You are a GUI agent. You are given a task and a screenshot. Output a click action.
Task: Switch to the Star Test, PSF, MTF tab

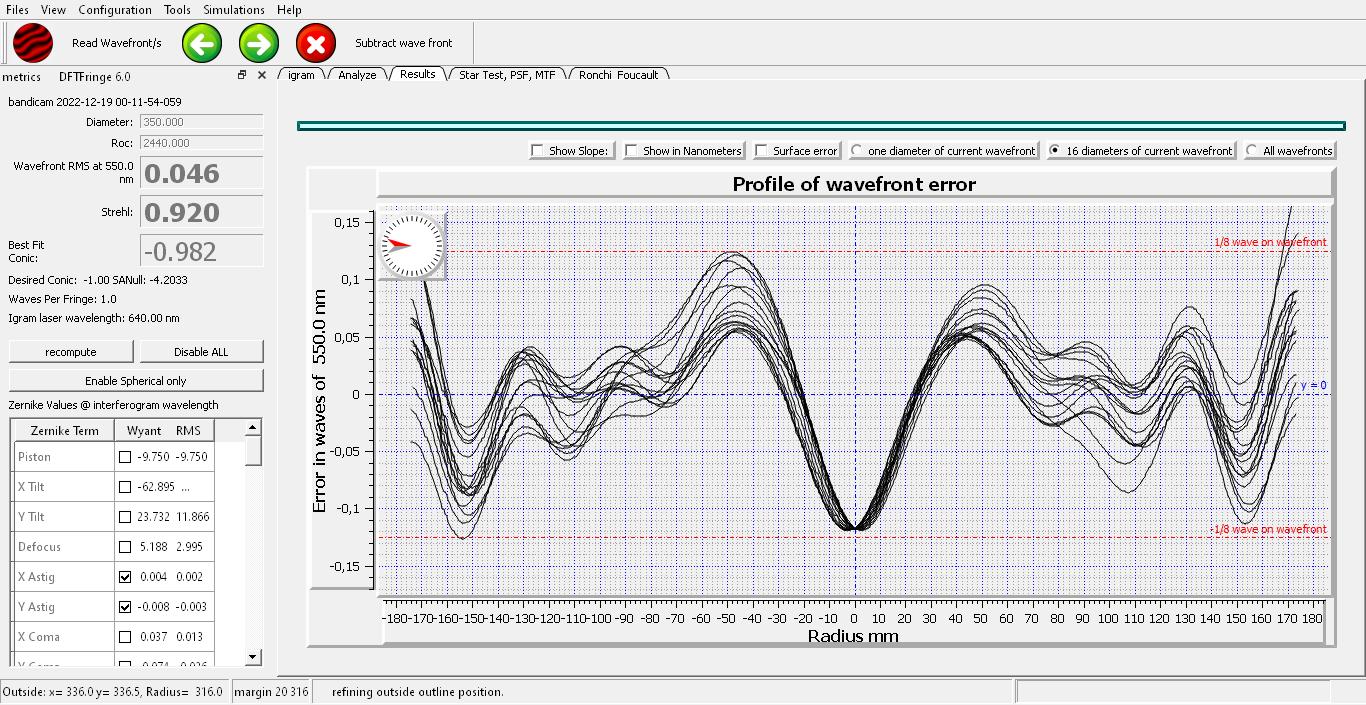(x=506, y=75)
